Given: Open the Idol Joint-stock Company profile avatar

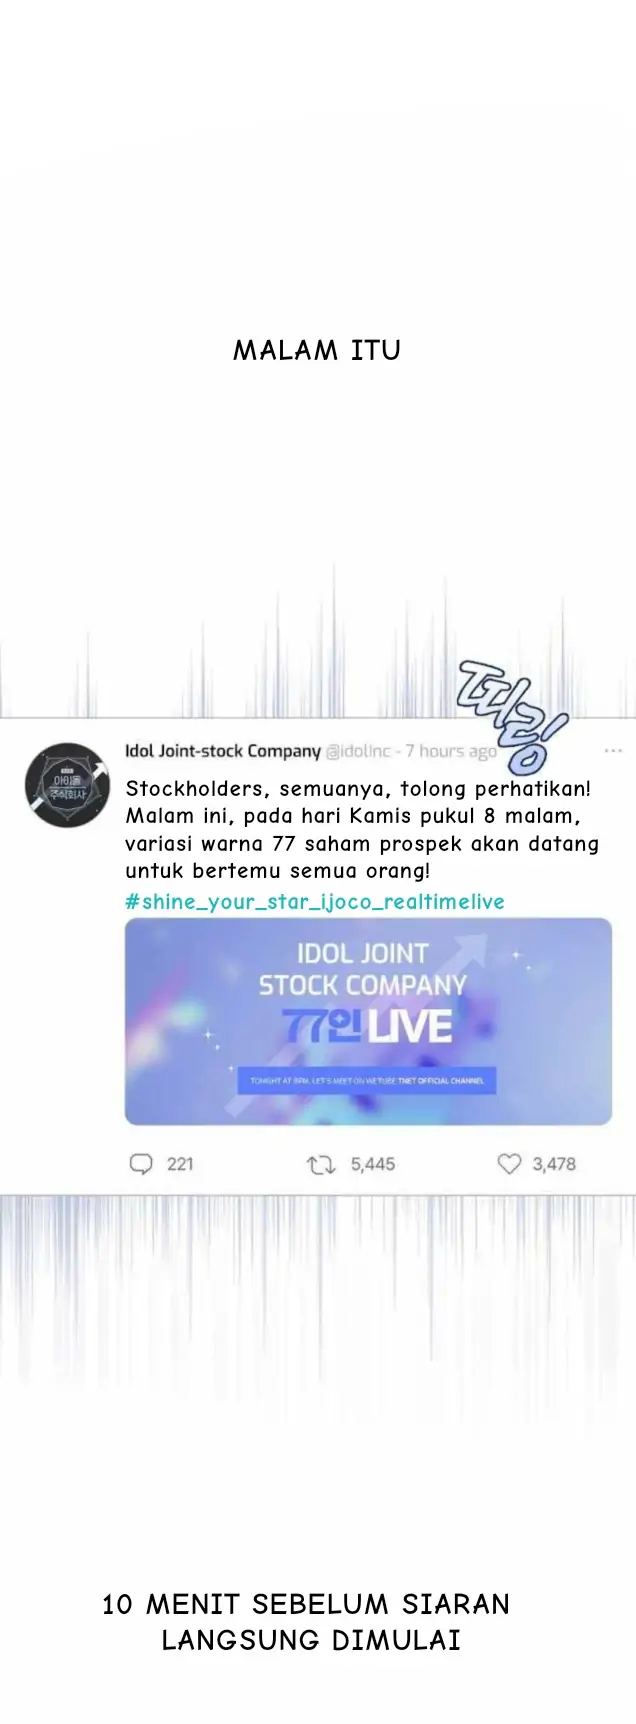Looking at the screenshot, I should [x=67, y=785].
